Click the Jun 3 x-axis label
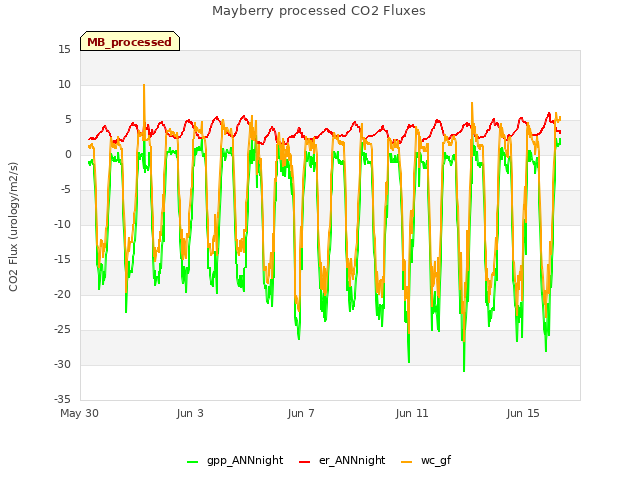The height and width of the screenshot is (480, 640). (190, 413)
